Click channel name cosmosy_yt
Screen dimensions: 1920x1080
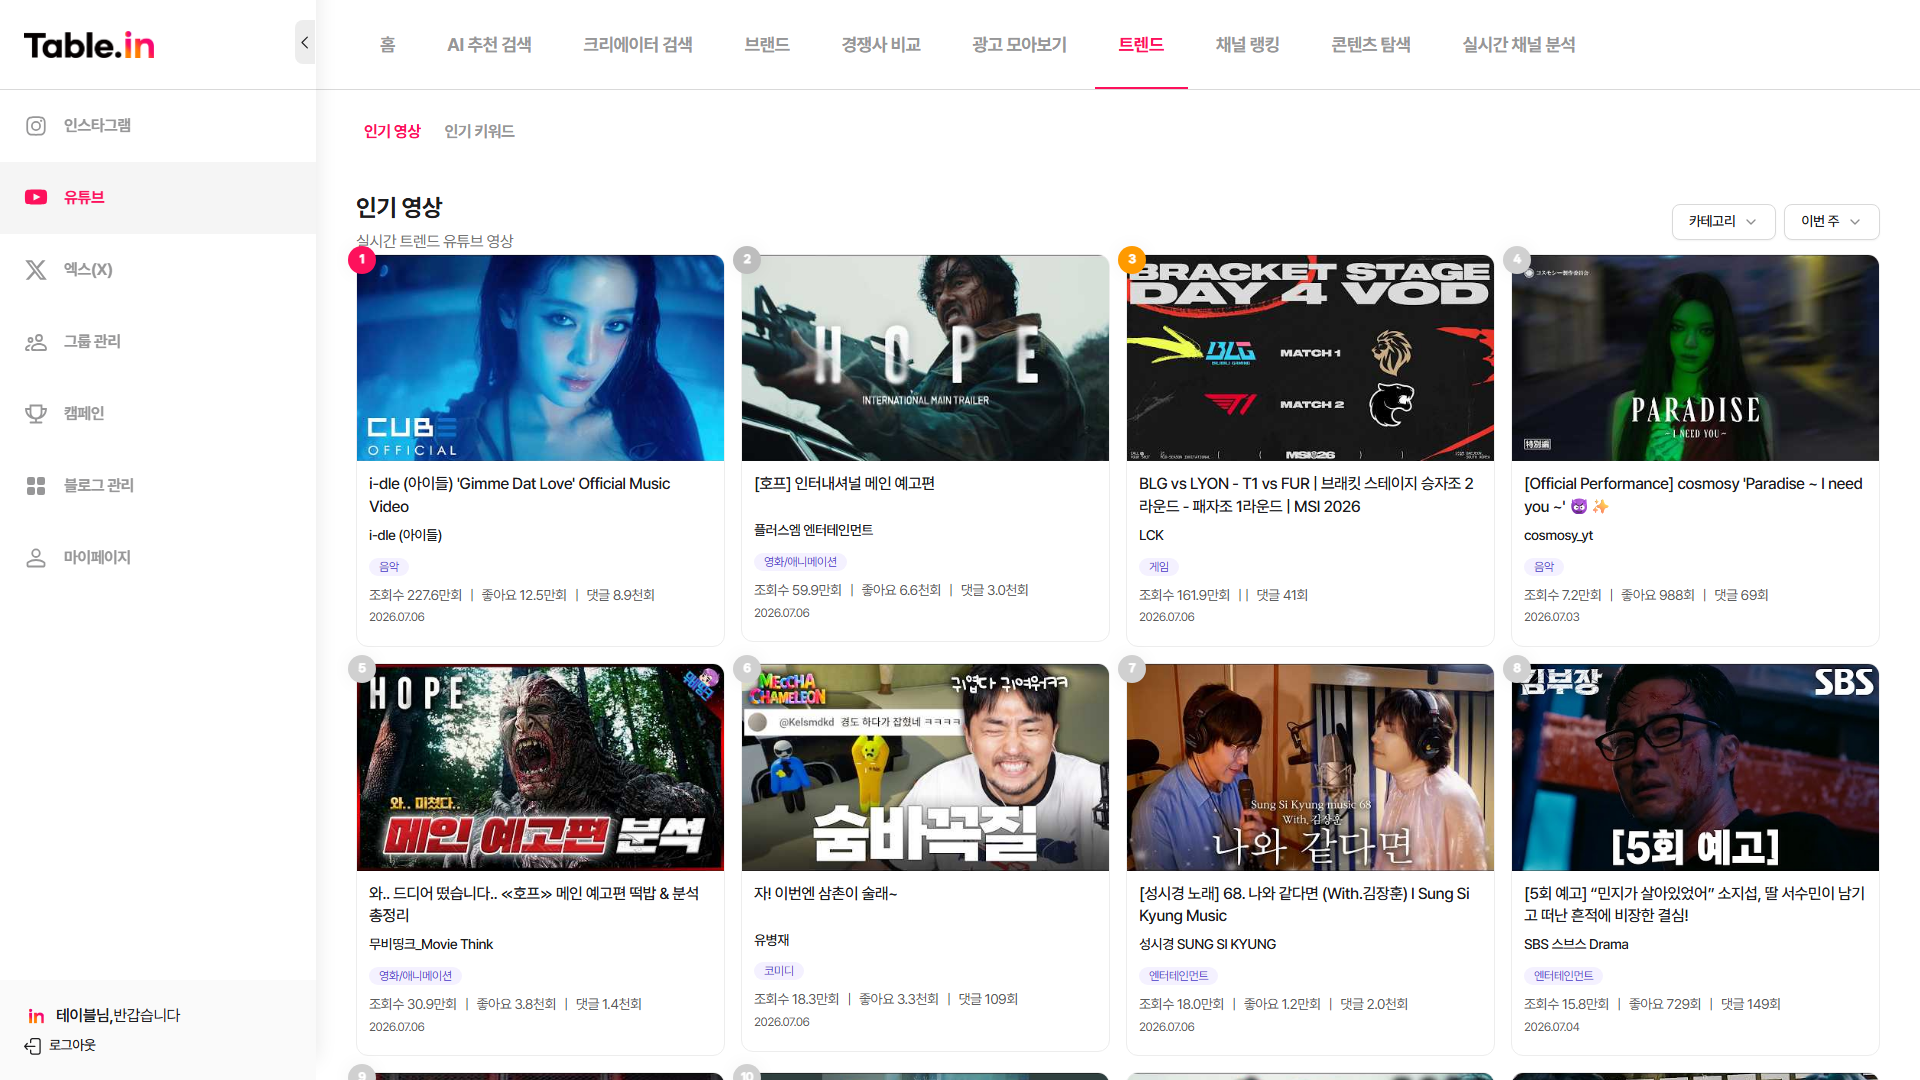coord(1558,536)
